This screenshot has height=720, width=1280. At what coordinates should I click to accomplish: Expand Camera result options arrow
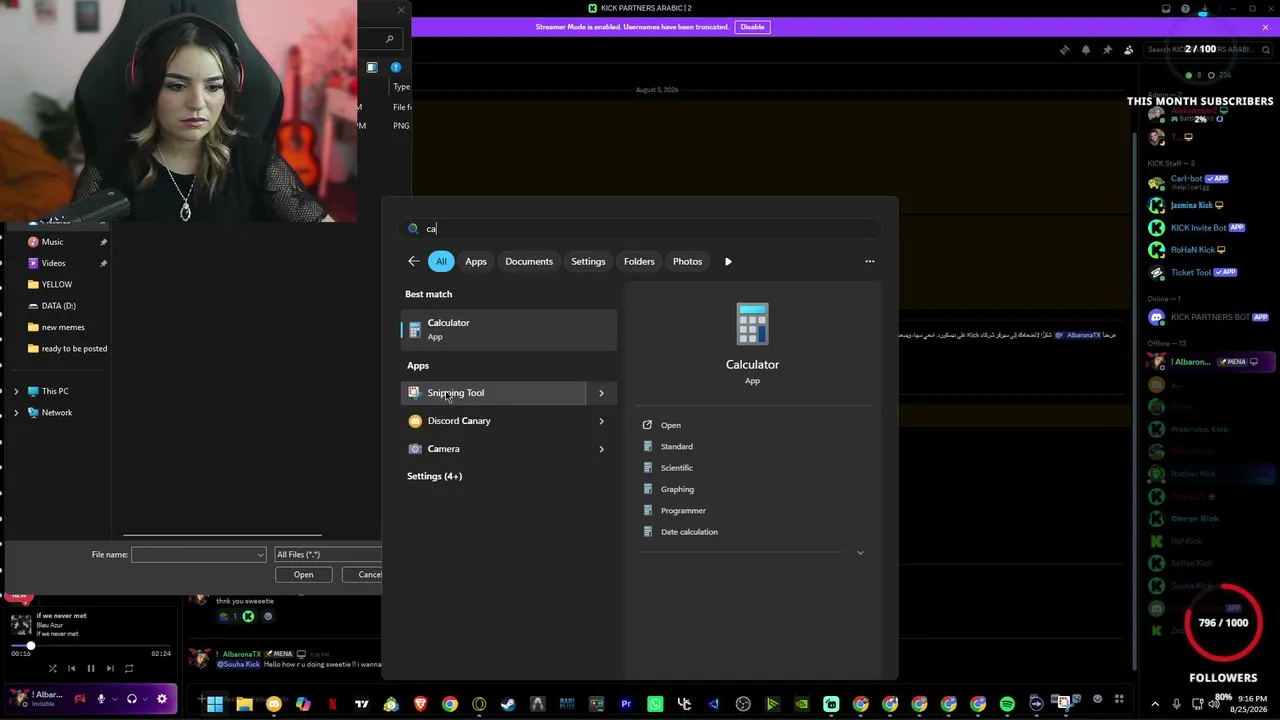601,449
